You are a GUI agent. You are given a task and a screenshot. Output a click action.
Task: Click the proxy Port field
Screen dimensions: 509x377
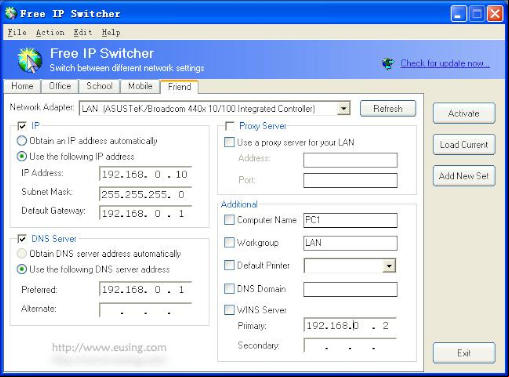click(350, 180)
